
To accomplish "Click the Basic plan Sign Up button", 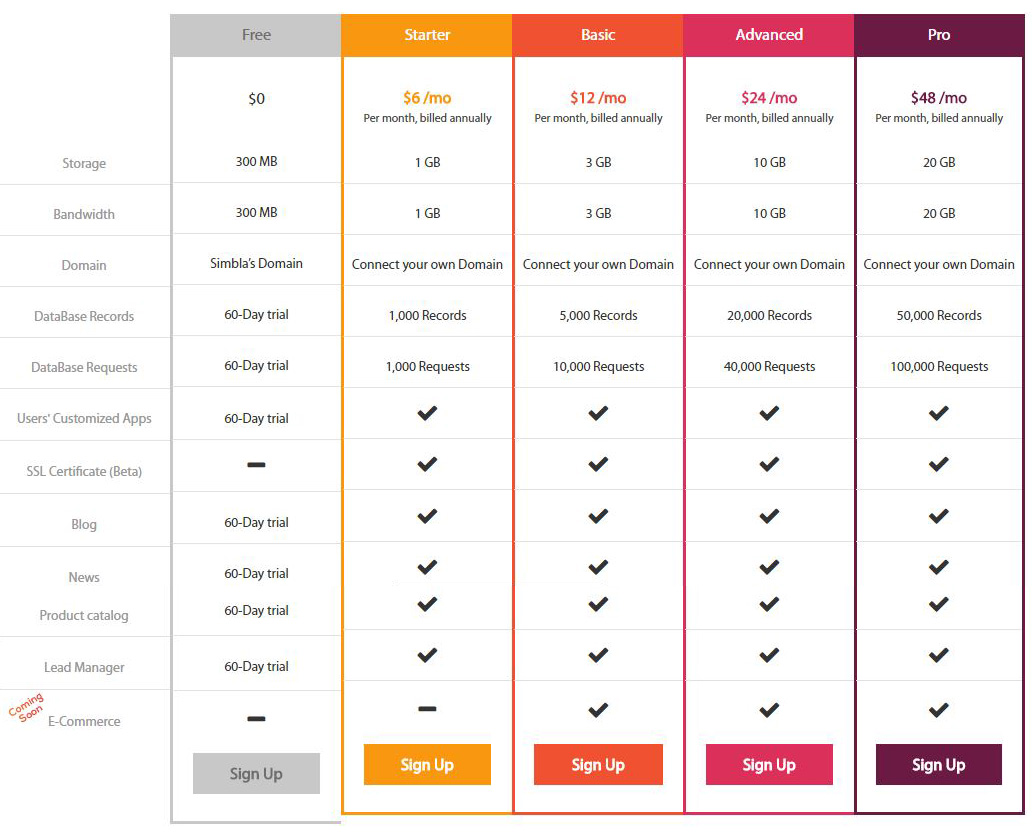I will (598, 764).
